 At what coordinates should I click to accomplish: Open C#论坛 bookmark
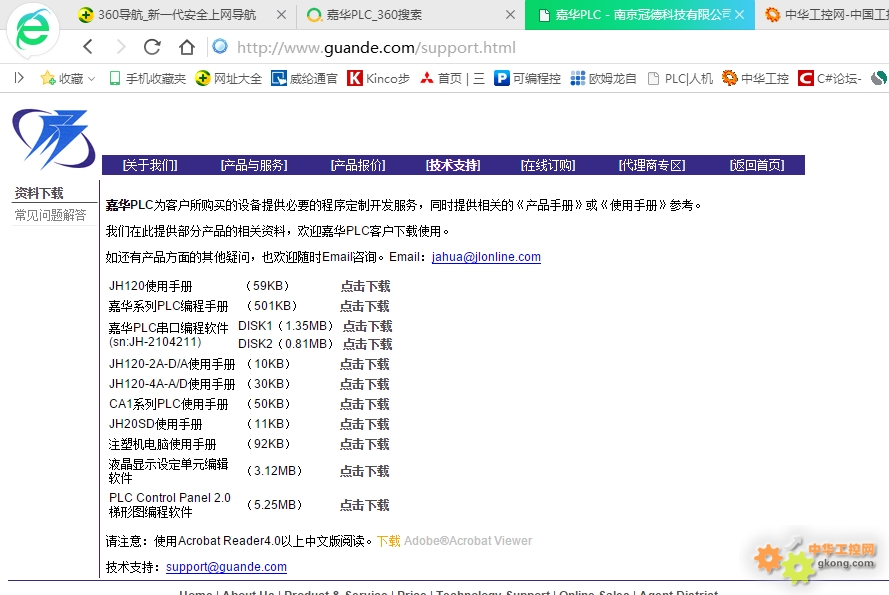(830, 78)
